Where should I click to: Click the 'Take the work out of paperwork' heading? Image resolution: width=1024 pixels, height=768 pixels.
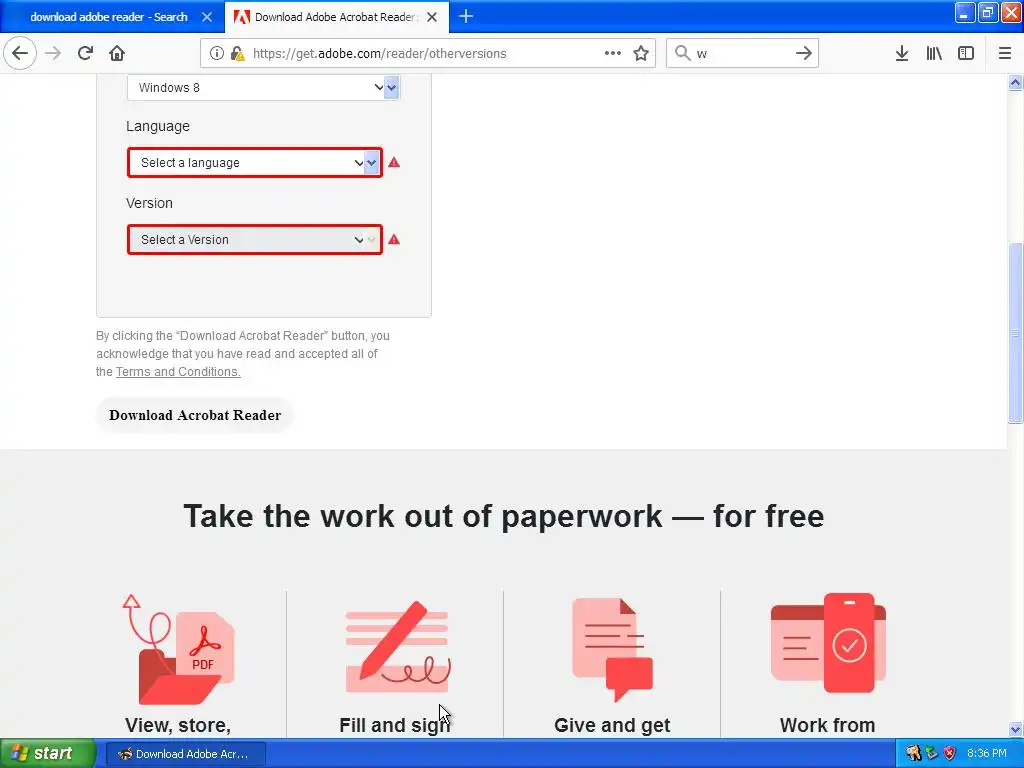pyautogui.click(x=504, y=516)
